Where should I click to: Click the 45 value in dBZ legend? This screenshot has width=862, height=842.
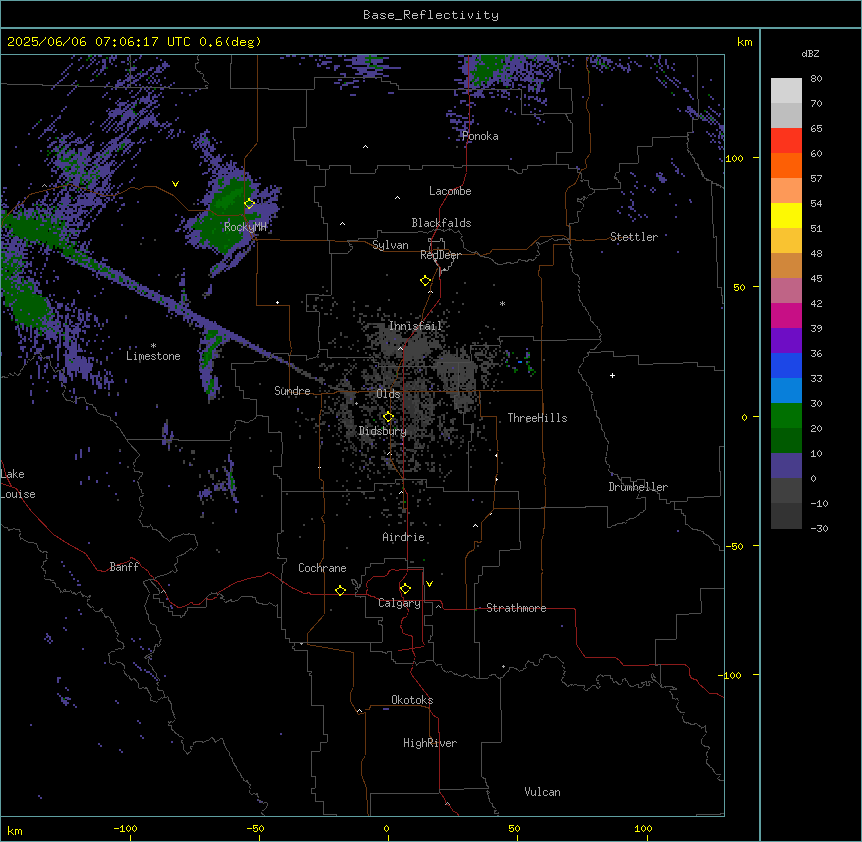coord(816,279)
